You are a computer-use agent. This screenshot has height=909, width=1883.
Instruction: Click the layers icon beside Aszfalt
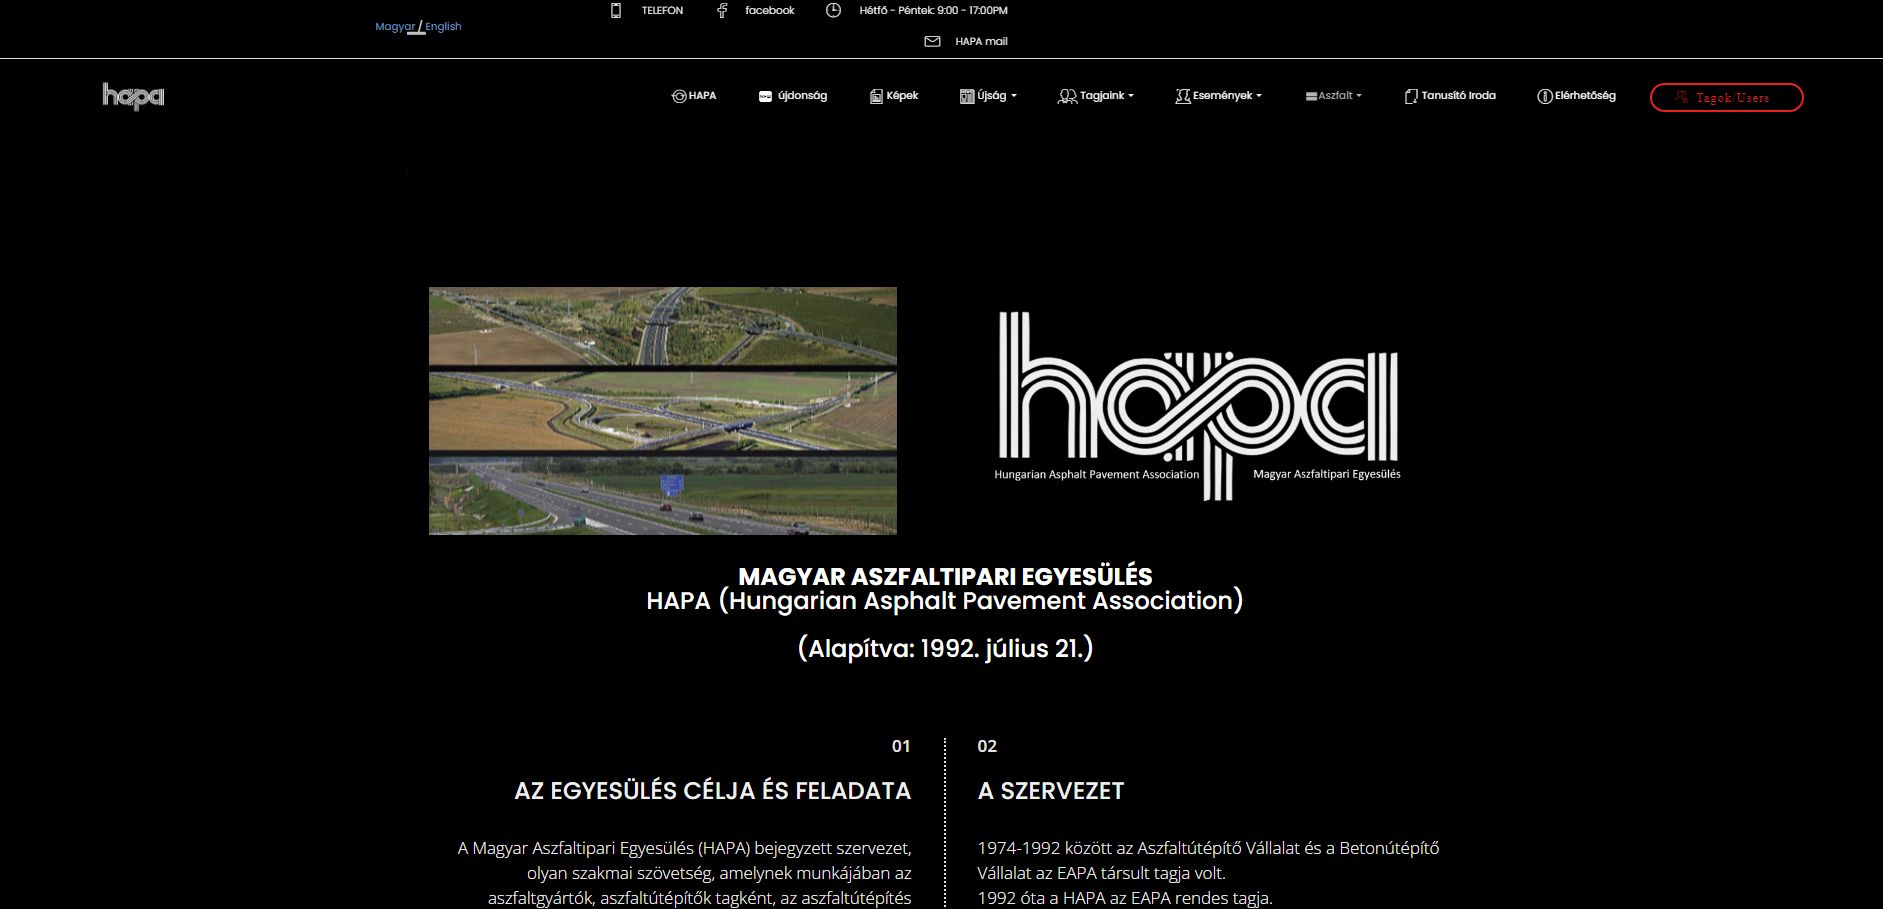1311,96
